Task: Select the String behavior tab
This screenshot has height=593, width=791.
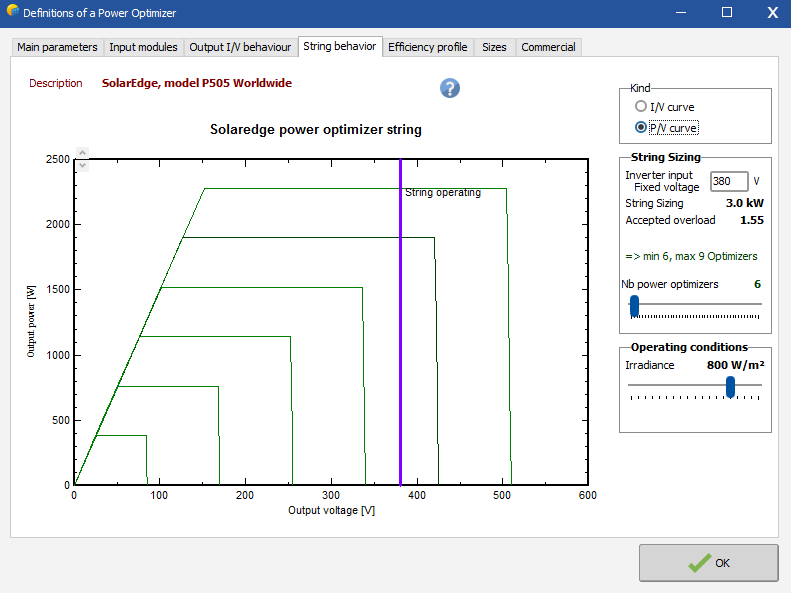Action: 340,46
